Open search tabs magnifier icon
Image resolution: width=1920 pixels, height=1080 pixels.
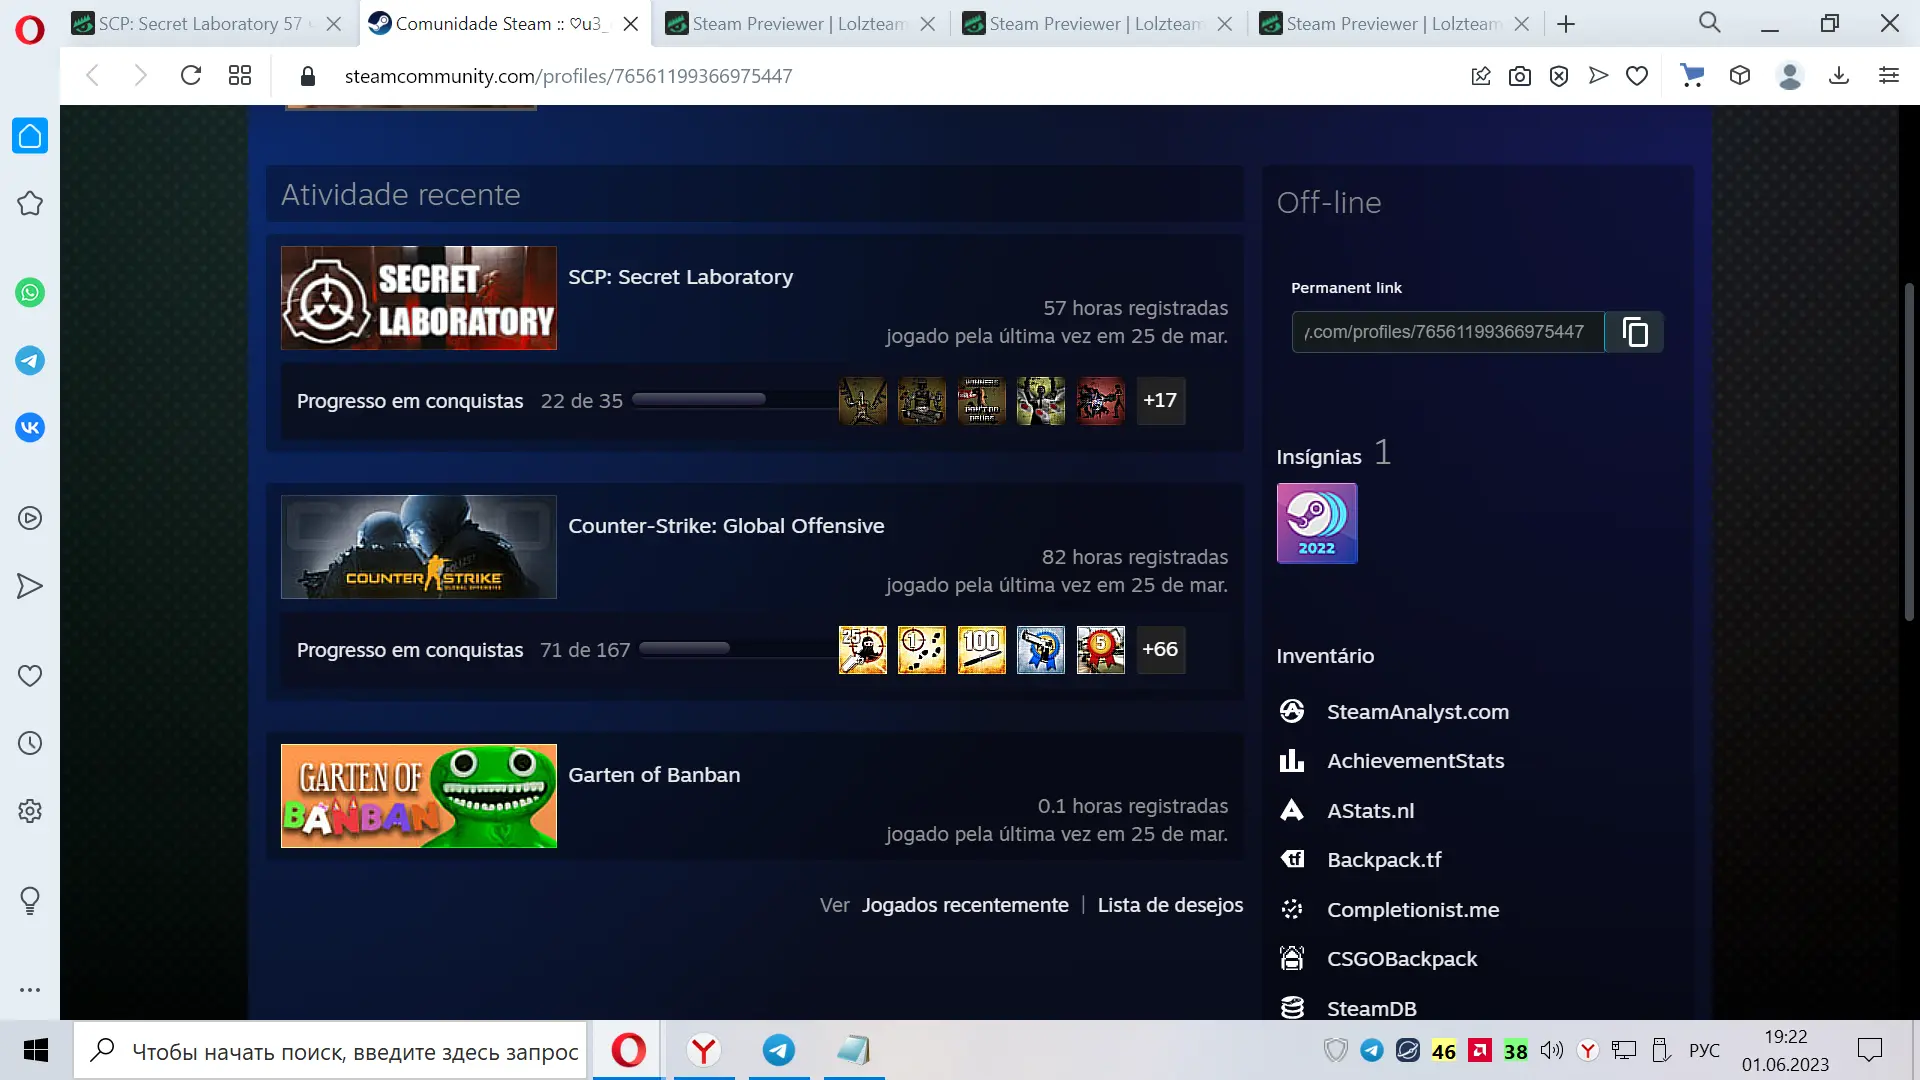(1710, 23)
